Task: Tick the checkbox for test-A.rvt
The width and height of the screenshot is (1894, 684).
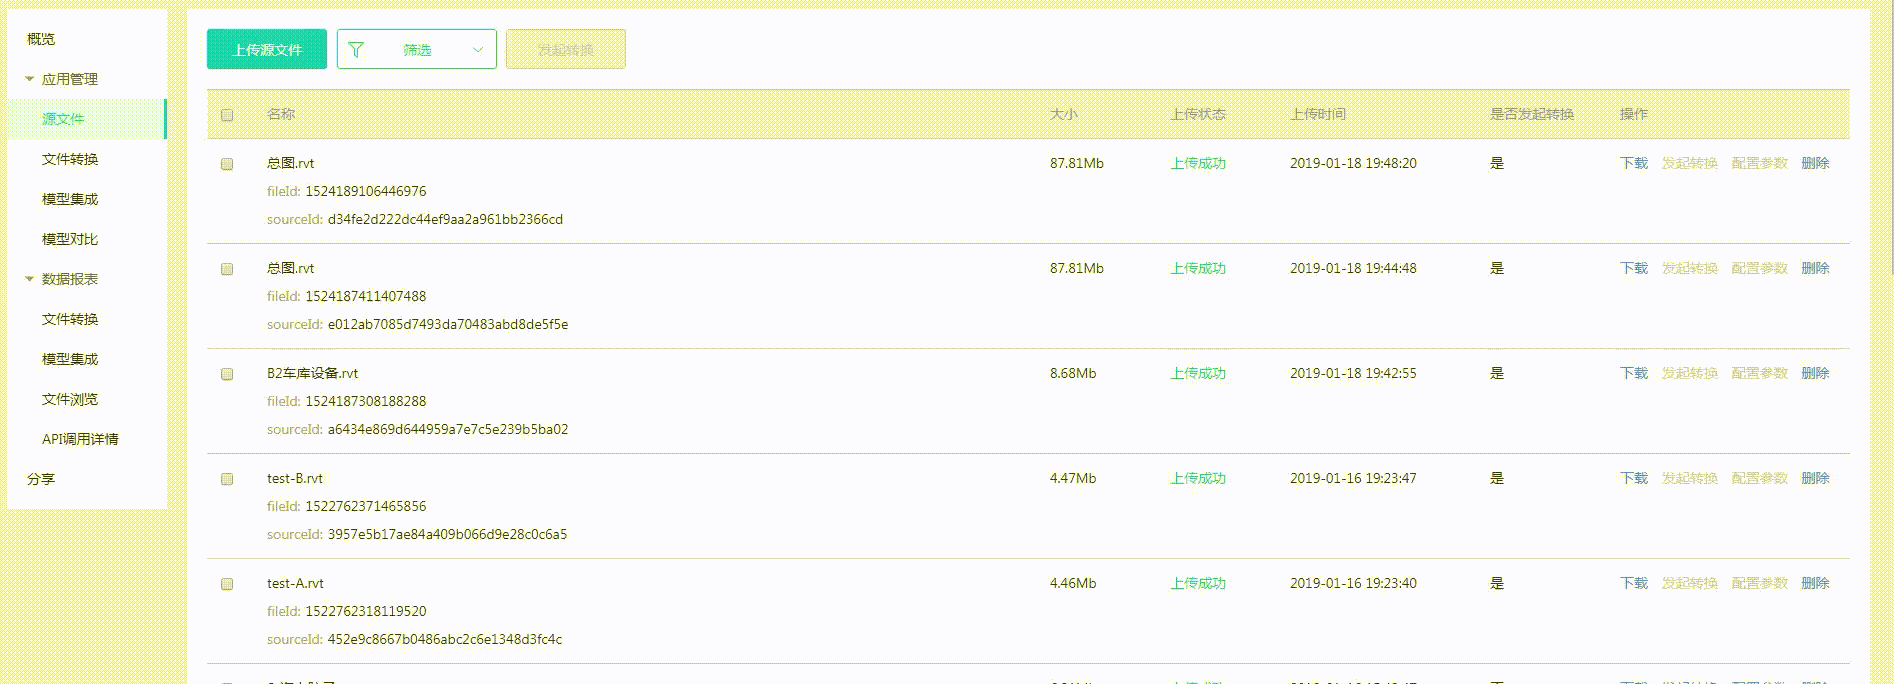Action: tap(227, 584)
